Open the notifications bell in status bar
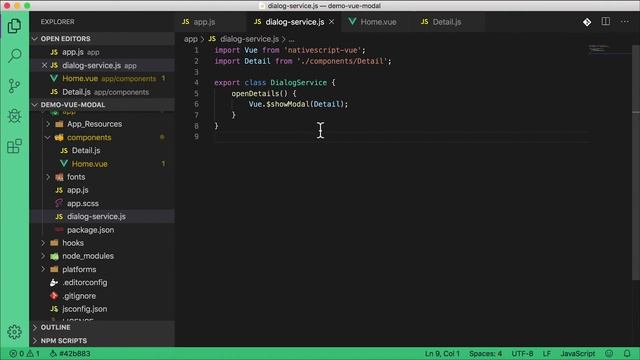 point(627,353)
